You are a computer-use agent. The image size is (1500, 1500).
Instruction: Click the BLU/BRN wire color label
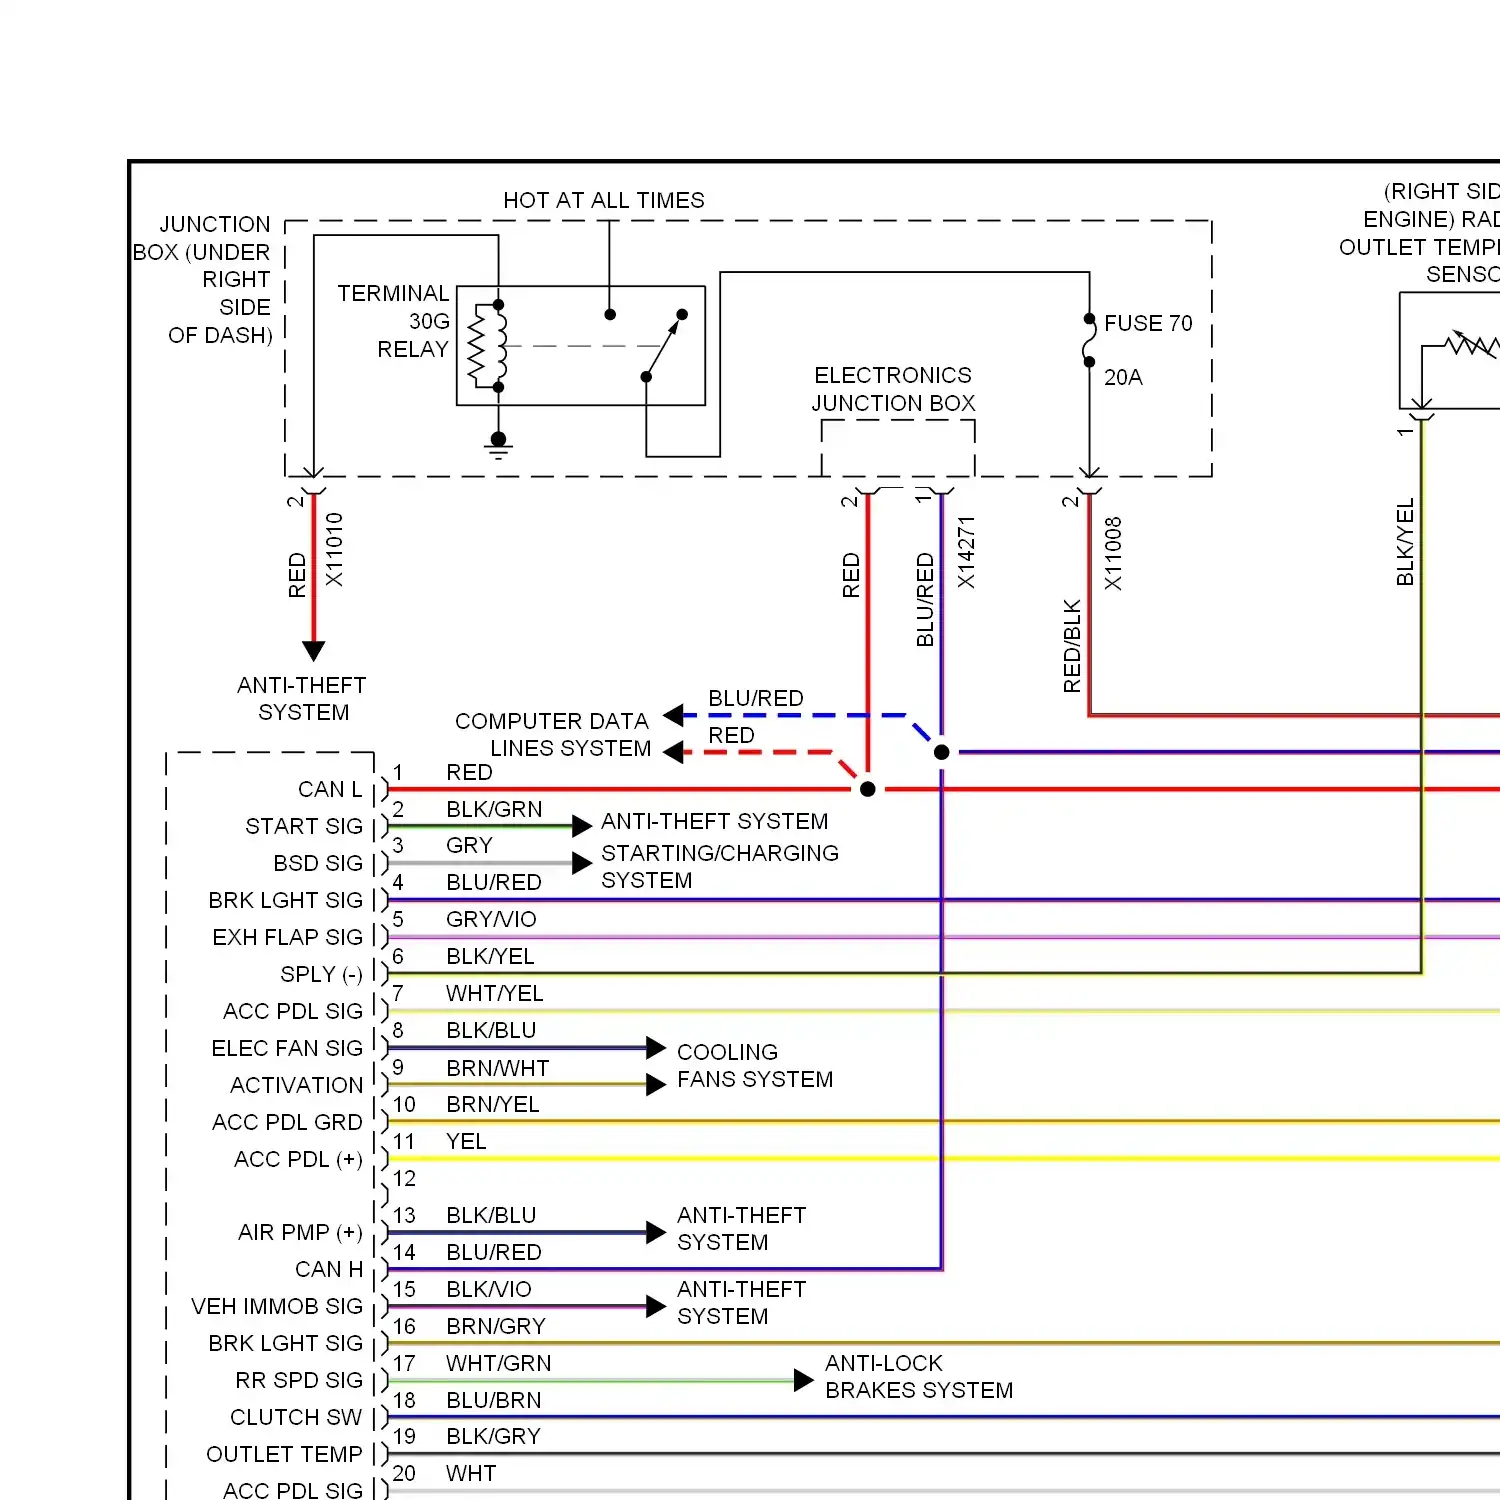pyautogui.click(x=494, y=1400)
